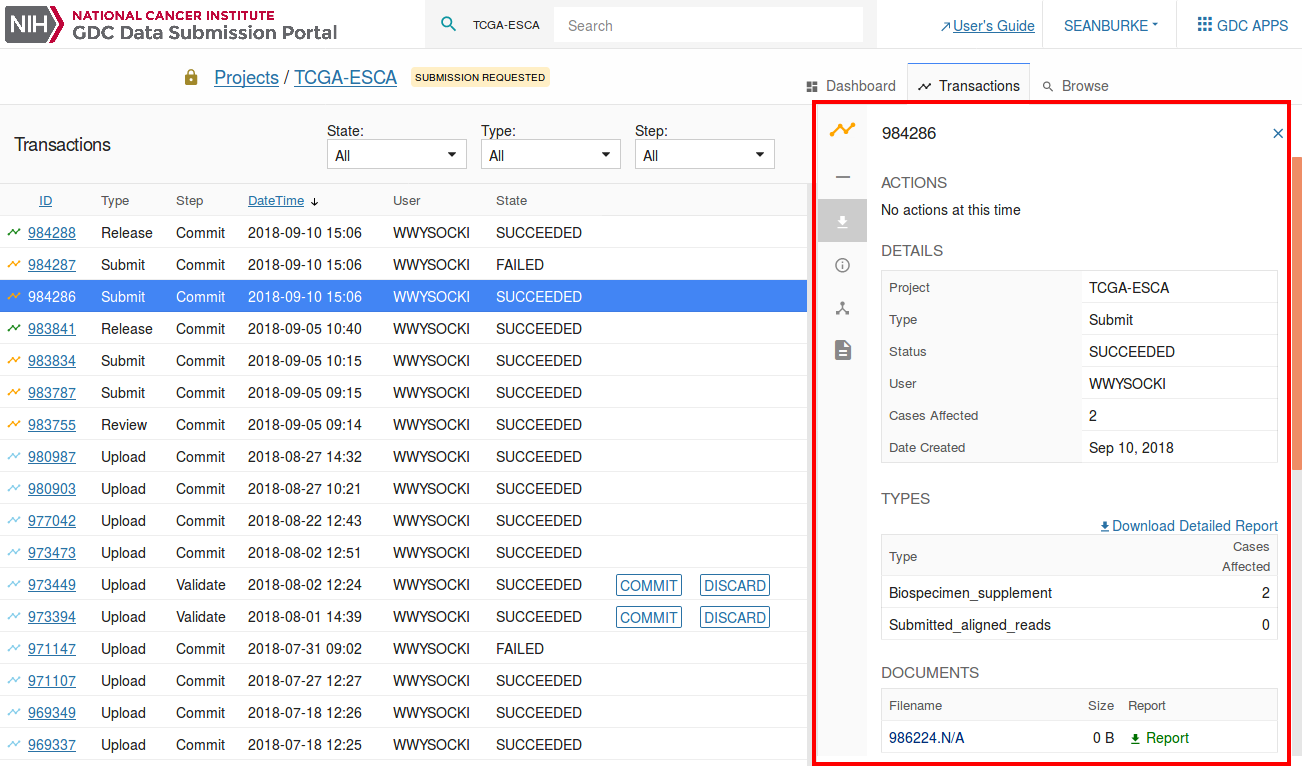Click Download Detailed Report link
The image size is (1302, 766).
1188,526
